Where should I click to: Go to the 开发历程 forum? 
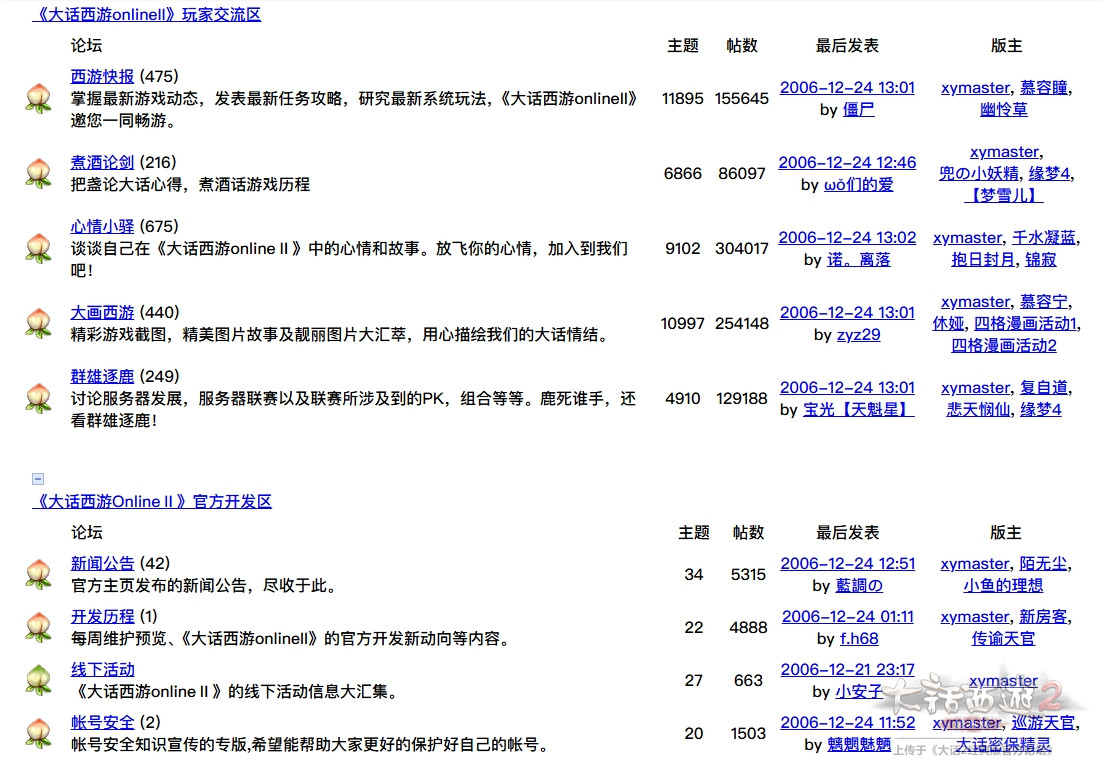pos(102,616)
